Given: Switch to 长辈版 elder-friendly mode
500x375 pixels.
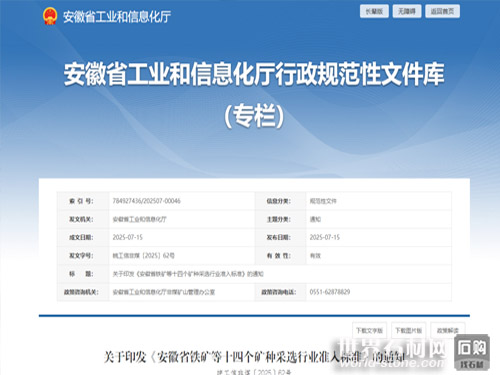Looking at the screenshot, I should pyautogui.click(x=374, y=11).
